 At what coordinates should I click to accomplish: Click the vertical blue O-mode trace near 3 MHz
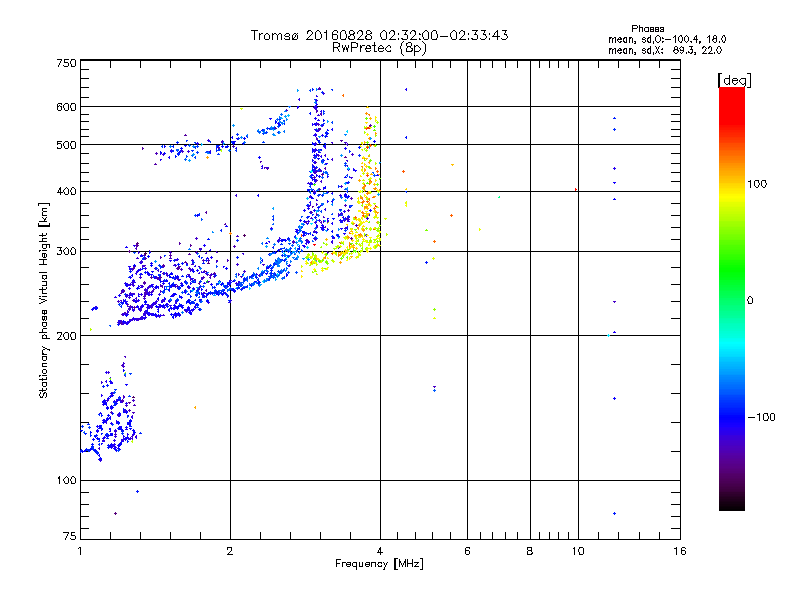317,168
